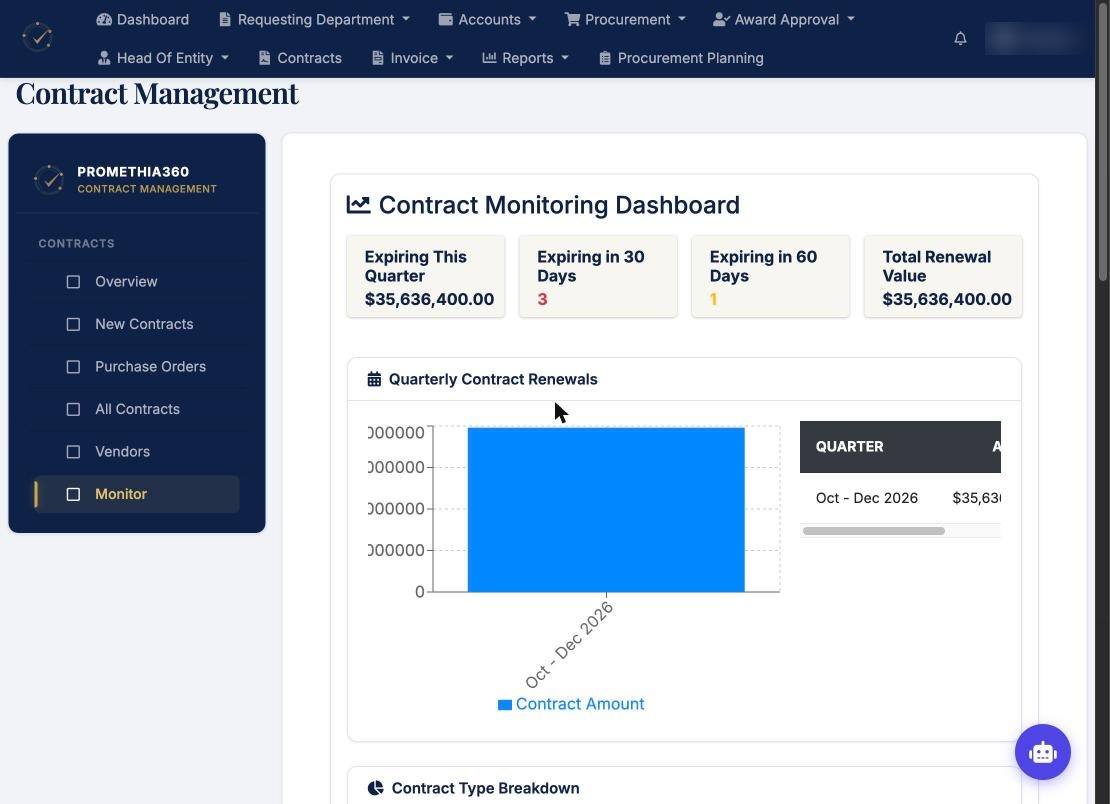Open the Accounts menu label

click(489, 19)
